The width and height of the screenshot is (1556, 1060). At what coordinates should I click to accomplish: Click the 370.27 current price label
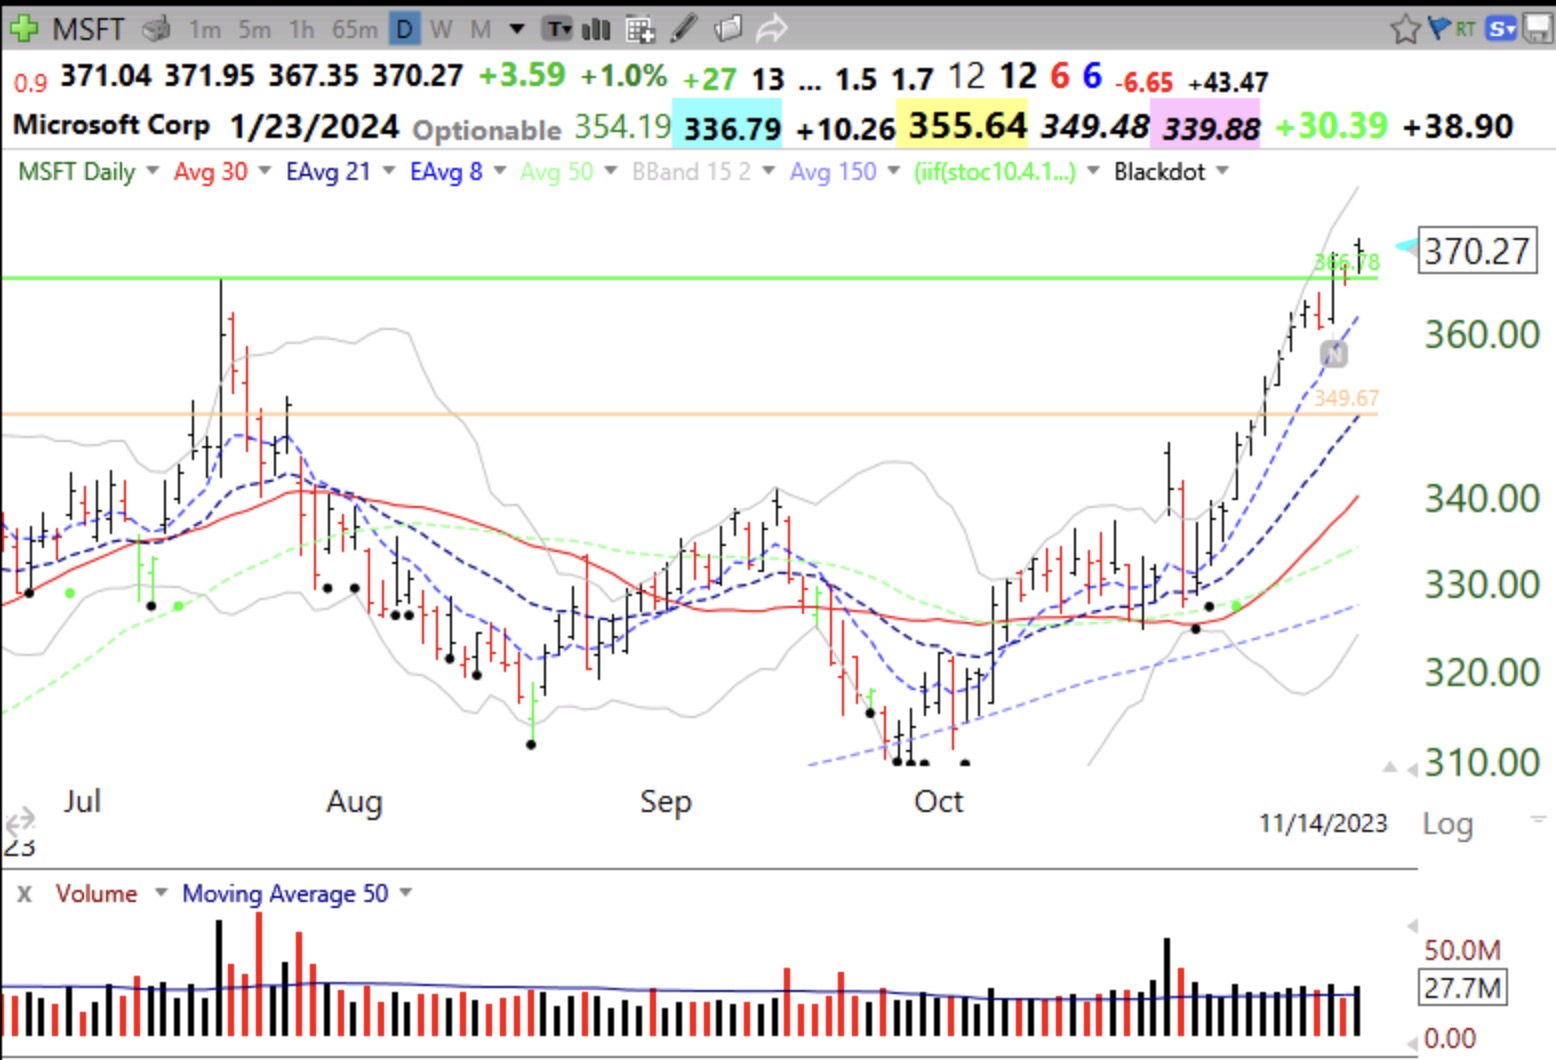tap(1477, 251)
